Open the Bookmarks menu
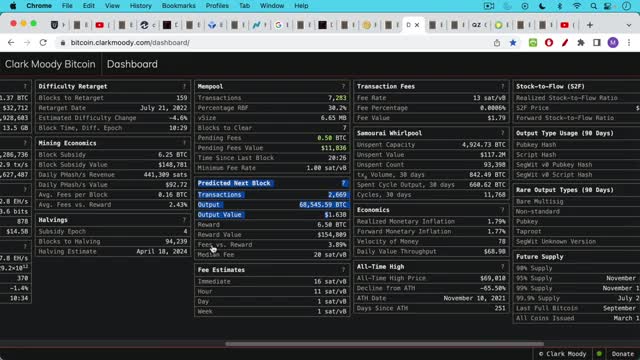Screen dimensions: 640x360 178,6
